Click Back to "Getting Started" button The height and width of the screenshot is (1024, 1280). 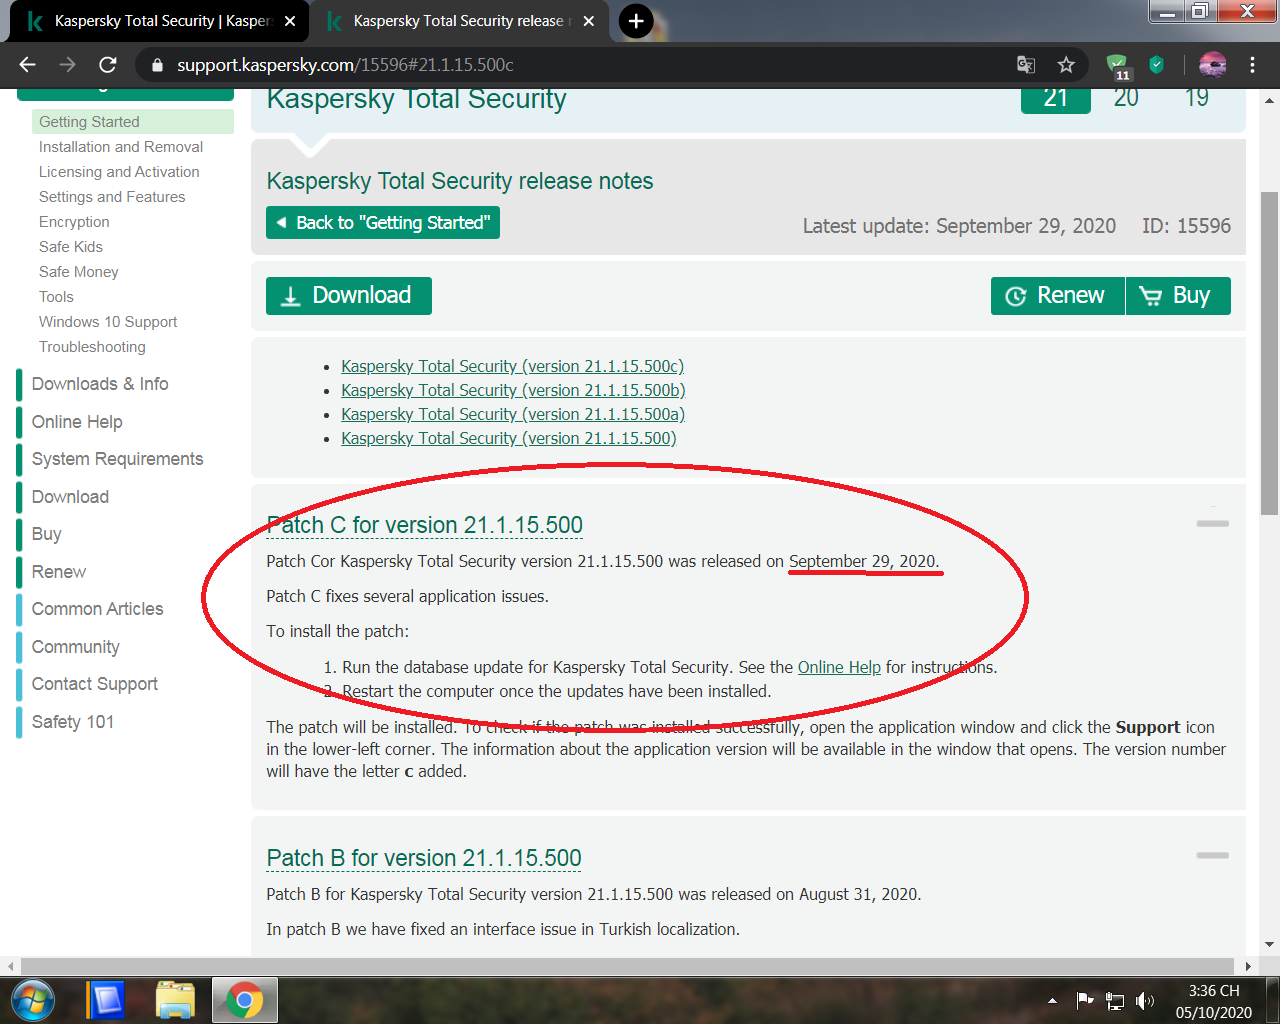point(383,223)
